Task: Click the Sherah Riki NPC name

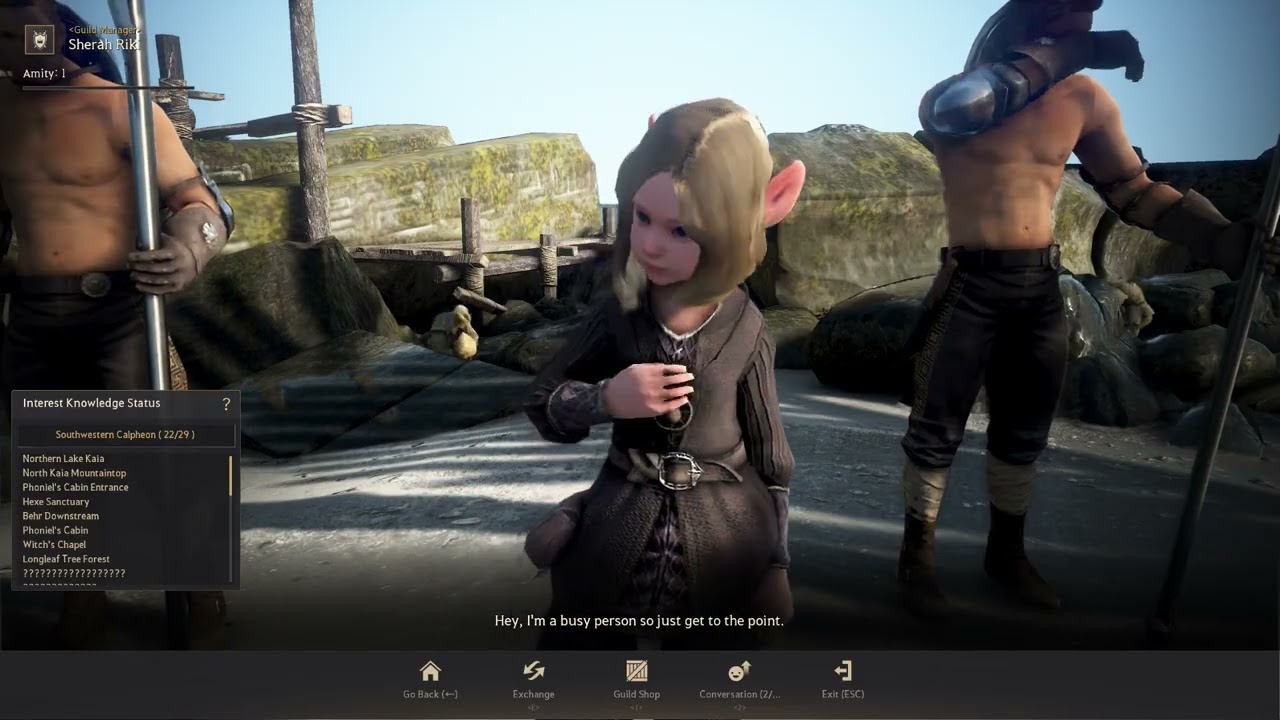Action: pos(103,44)
